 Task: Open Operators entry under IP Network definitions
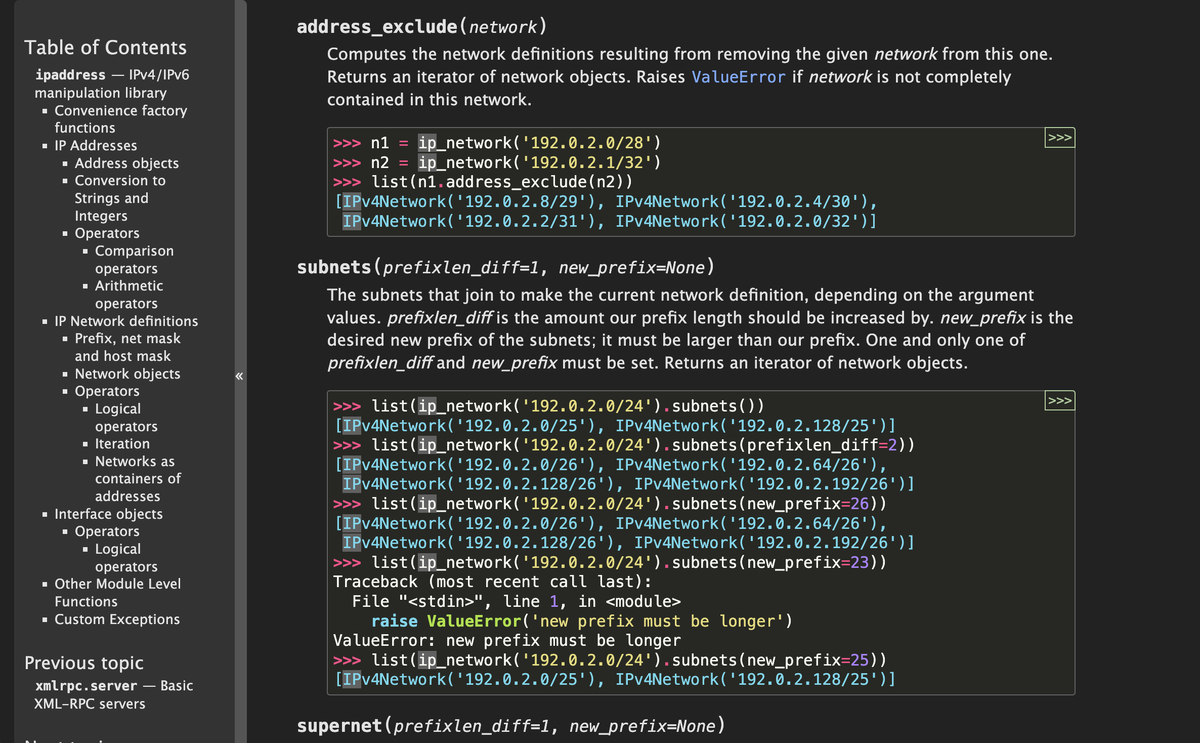pyautogui.click(x=107, y=391)
